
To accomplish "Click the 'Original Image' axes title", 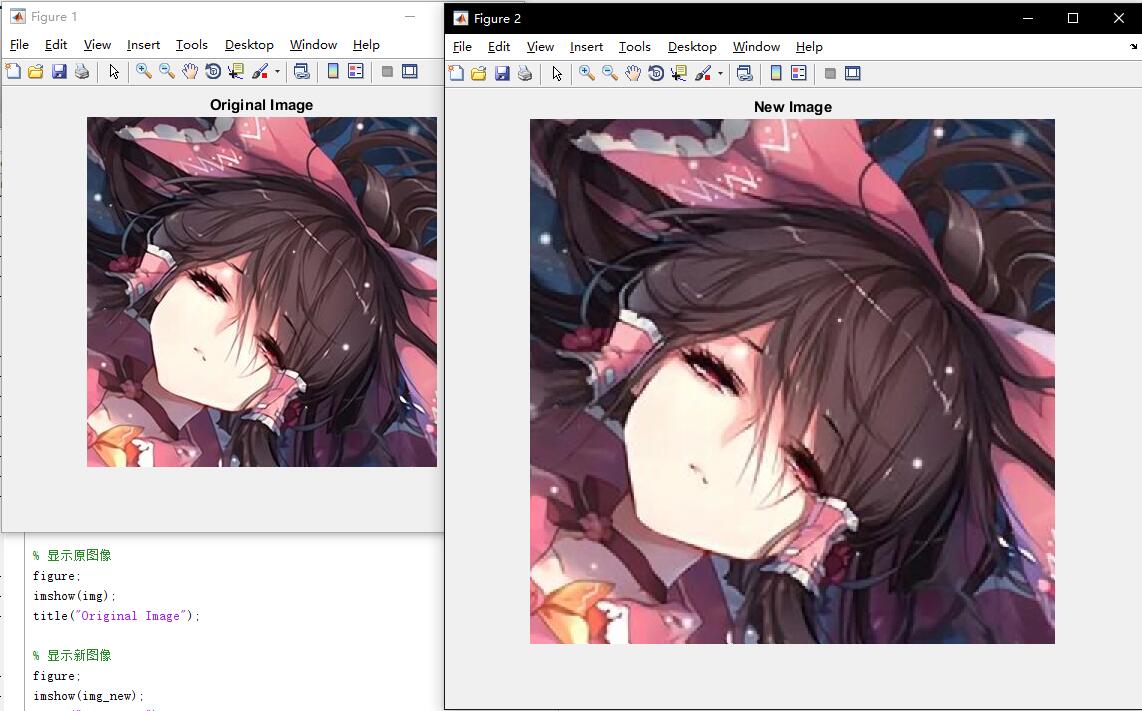I will 261,105.
